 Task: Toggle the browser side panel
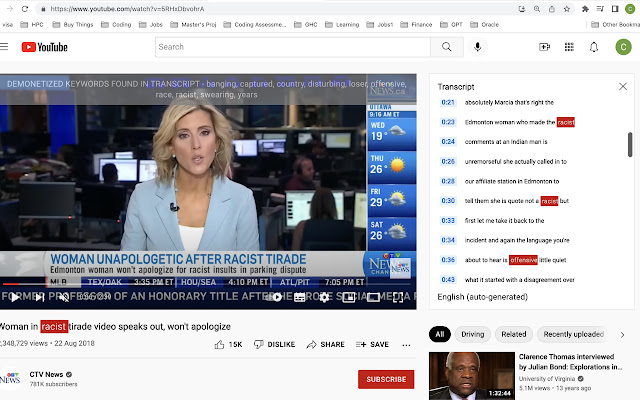615,9
